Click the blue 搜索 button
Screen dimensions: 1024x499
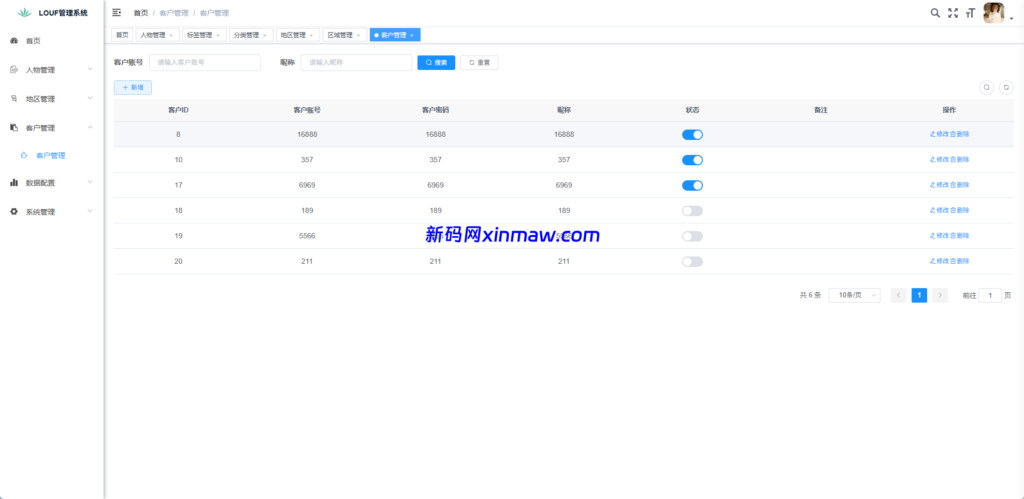436,63
